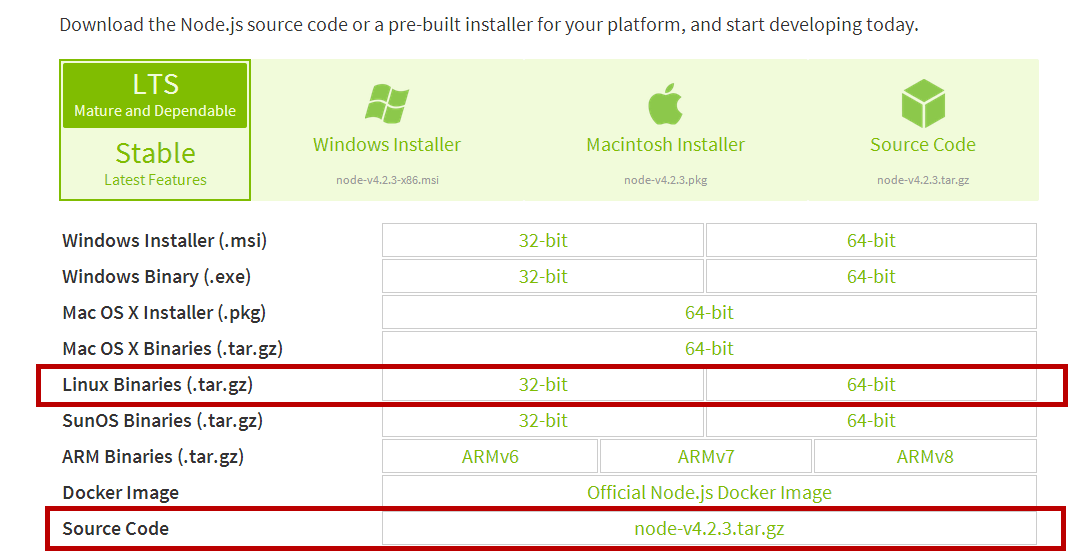This screenshot has height=559, width=1091.
Task: Click the SunOS Binaries (.tar.gz) label
Action: tap(162, 420)
